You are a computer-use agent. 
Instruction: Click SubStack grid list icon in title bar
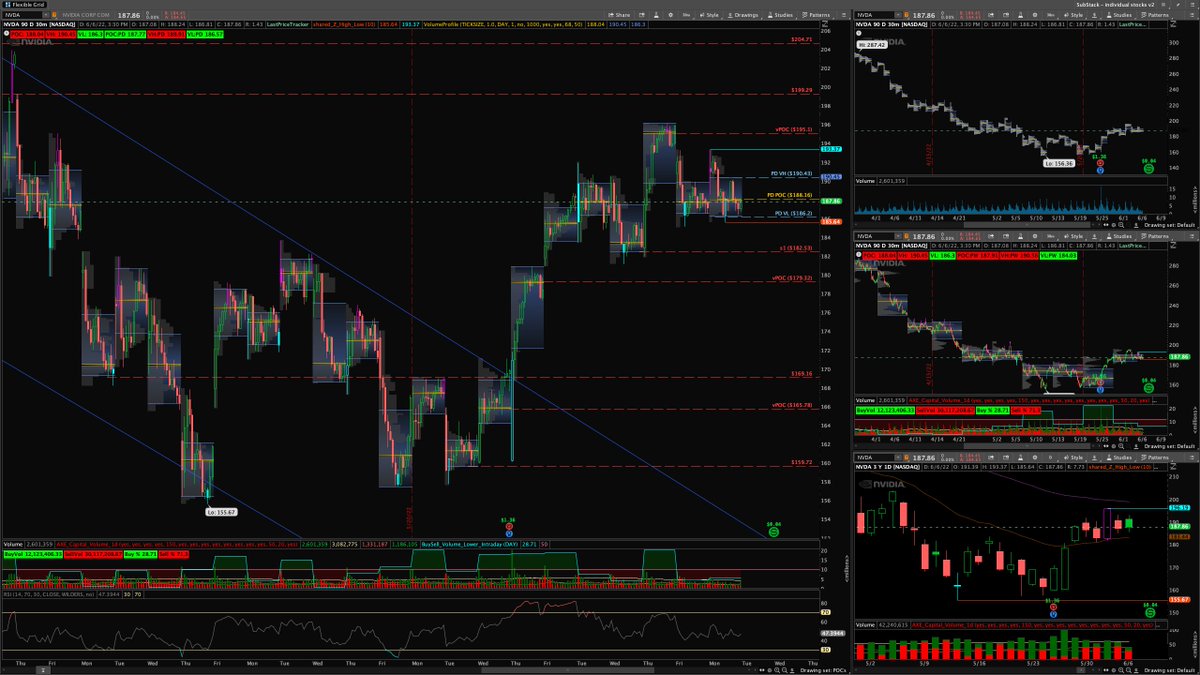point(1163,5)
